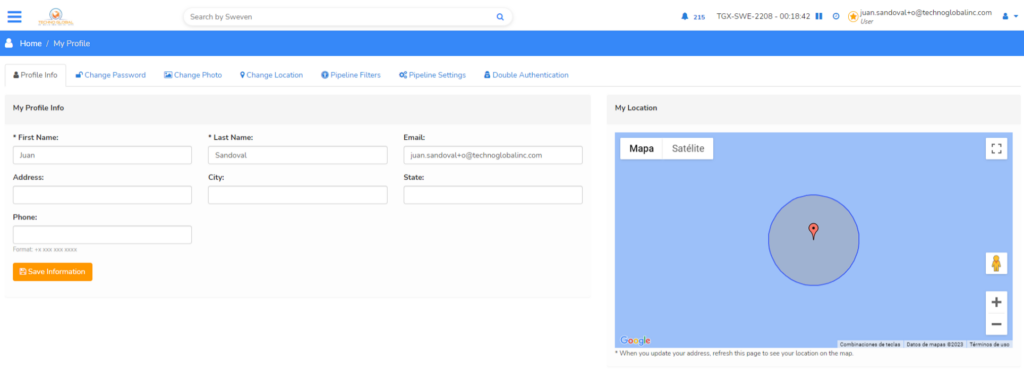The height and width of the screenshot is (386, 1024).
Task: Click the My Location panel heading
Action: (636, 108)
